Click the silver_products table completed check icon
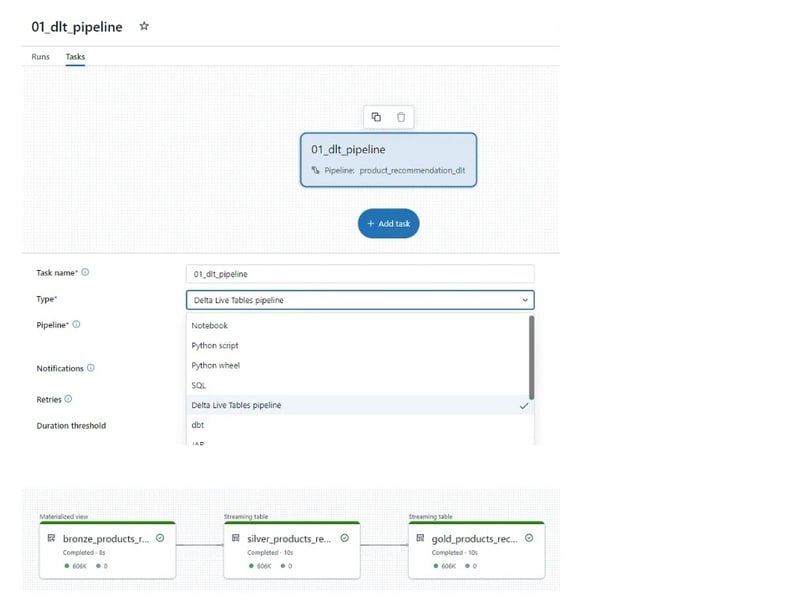The width and height of the screenshot is (800, 611). click(x=344, y=538)
